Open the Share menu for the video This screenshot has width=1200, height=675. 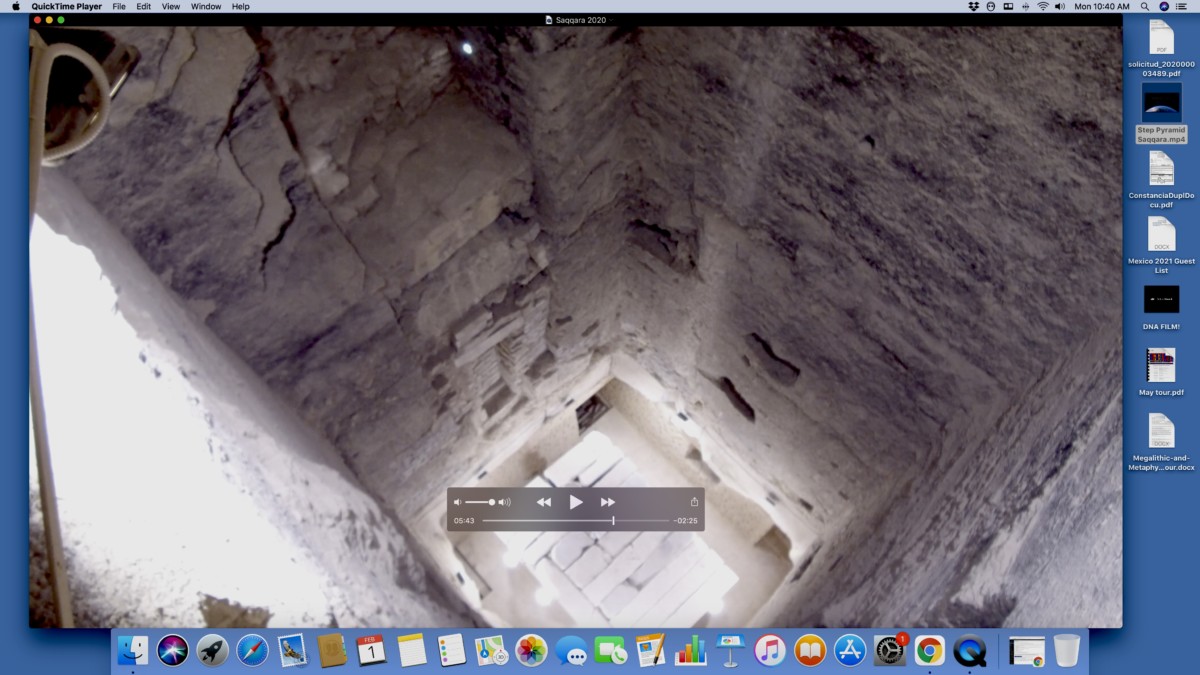point(692,502)
